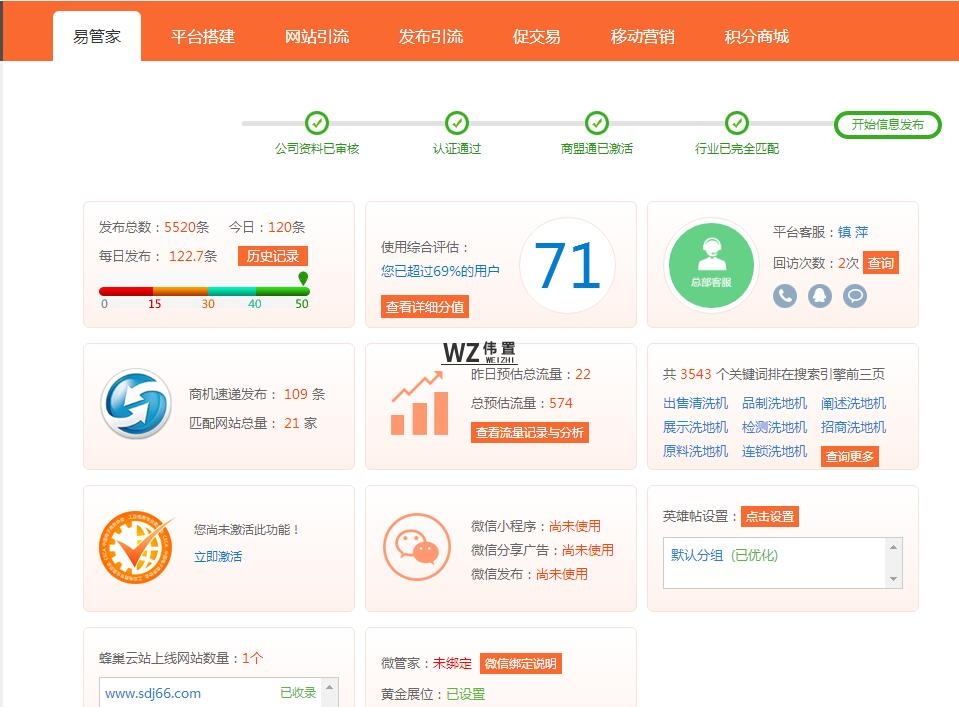959x707 pixels.
Task: Select 默认分组 in the 英雄帖 list
Action: click(697, 555)
